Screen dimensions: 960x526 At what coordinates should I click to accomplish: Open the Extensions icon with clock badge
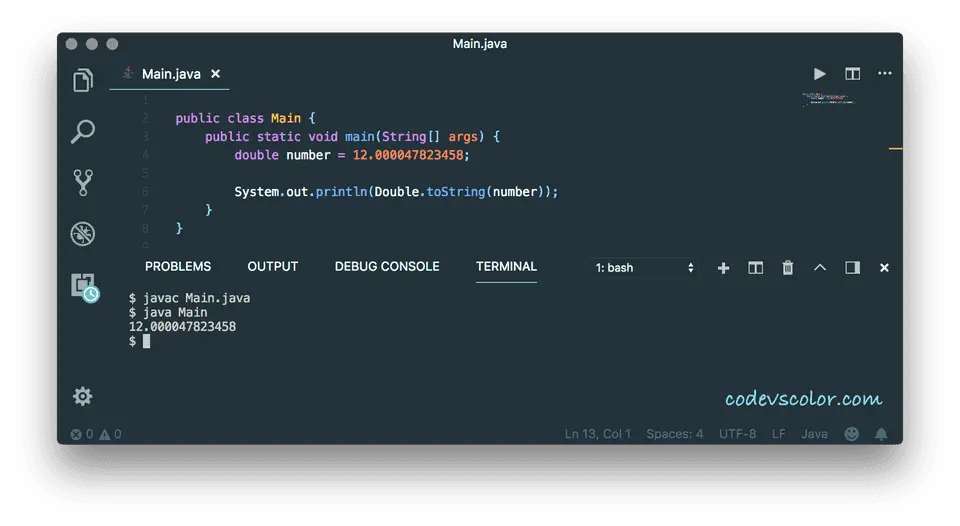[x=84, y=287]
